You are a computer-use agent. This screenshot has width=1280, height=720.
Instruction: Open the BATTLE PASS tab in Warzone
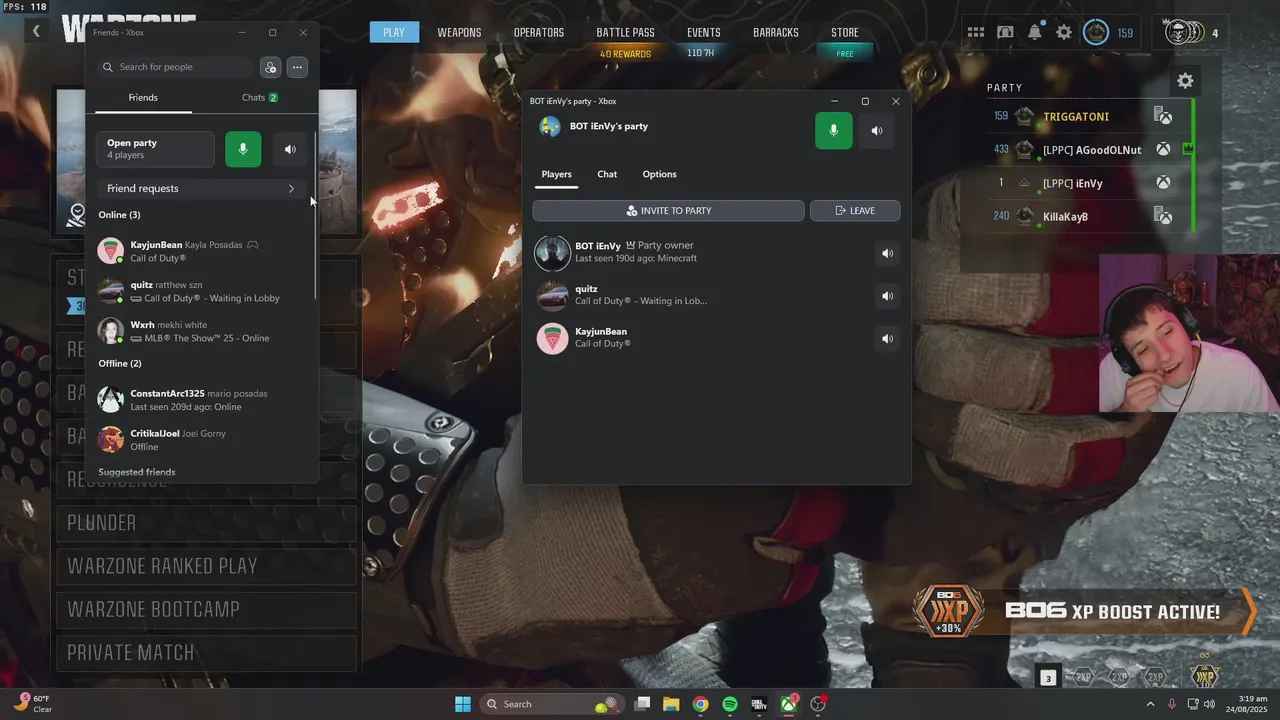click(625, 33)
